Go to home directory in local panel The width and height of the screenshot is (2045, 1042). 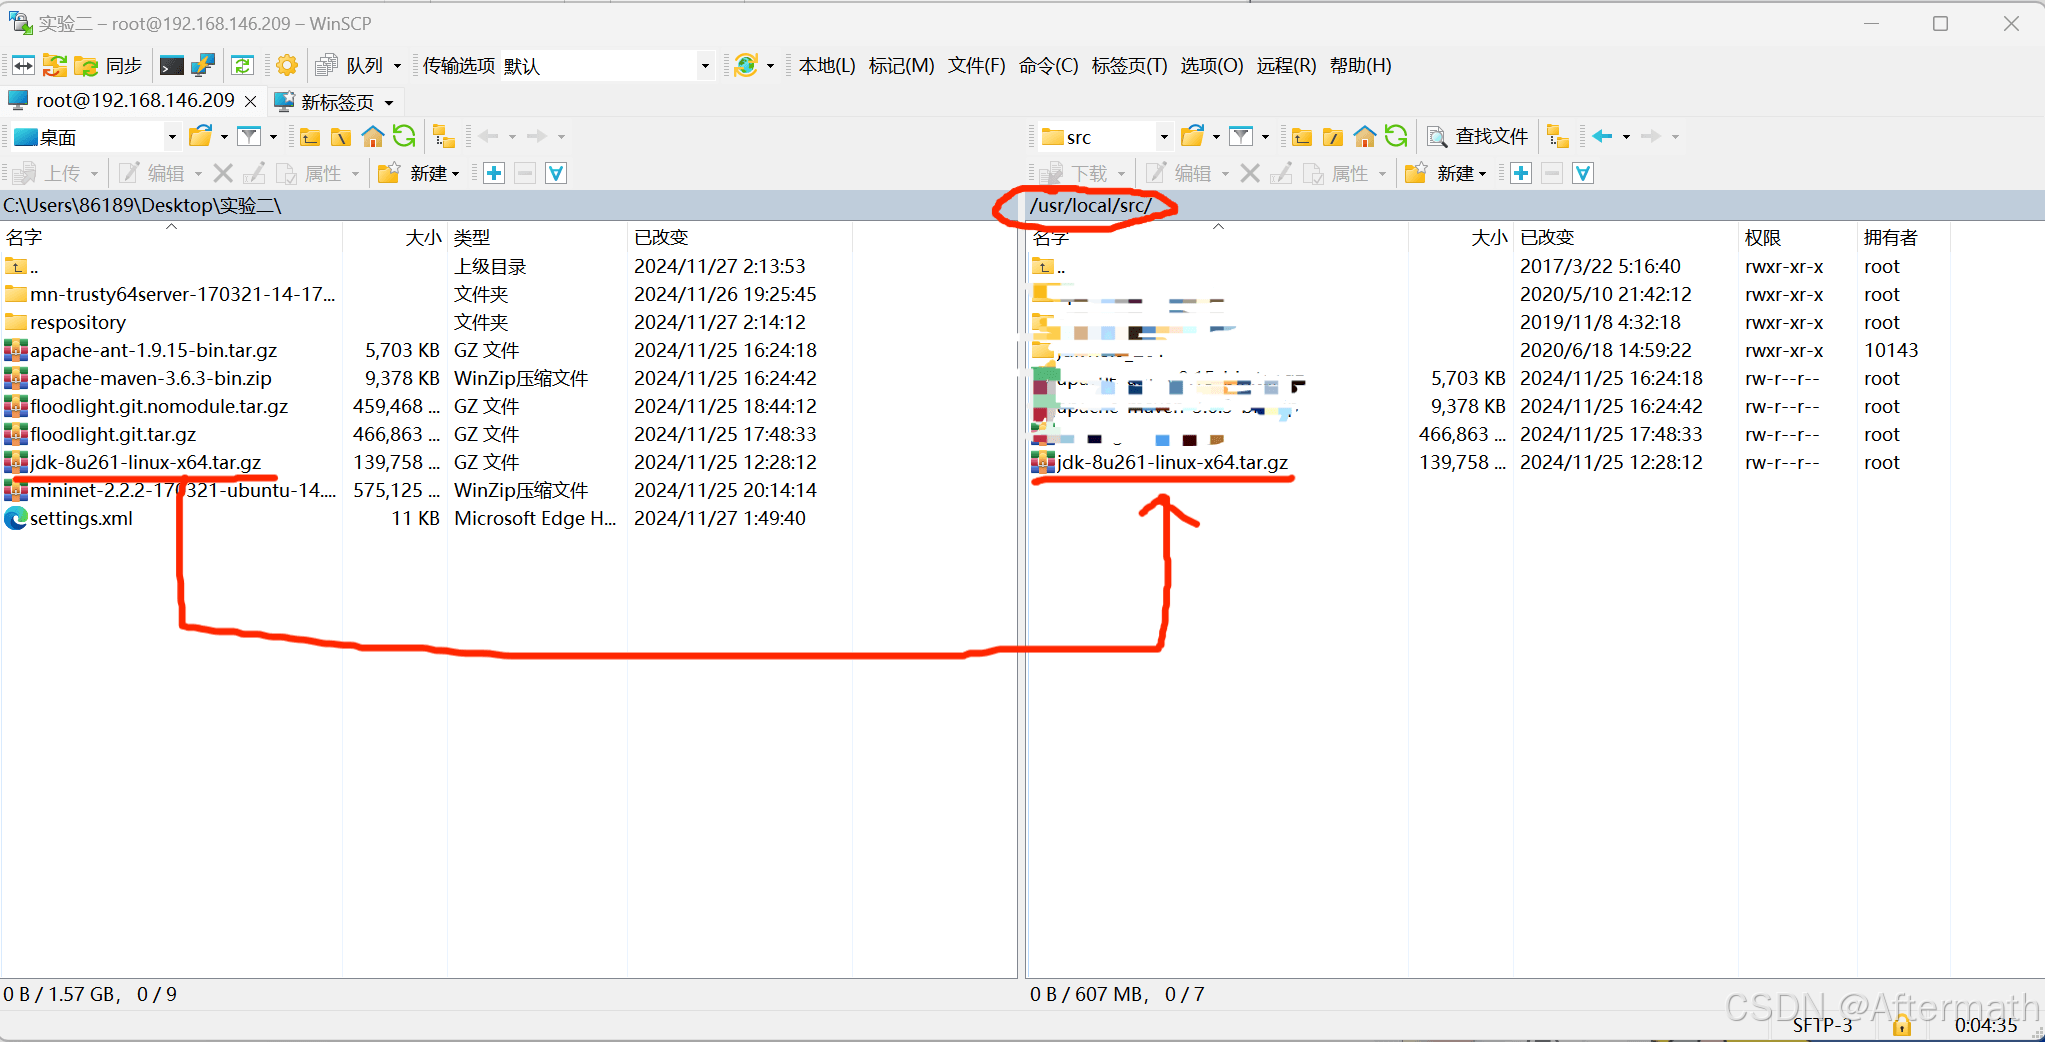373,136
